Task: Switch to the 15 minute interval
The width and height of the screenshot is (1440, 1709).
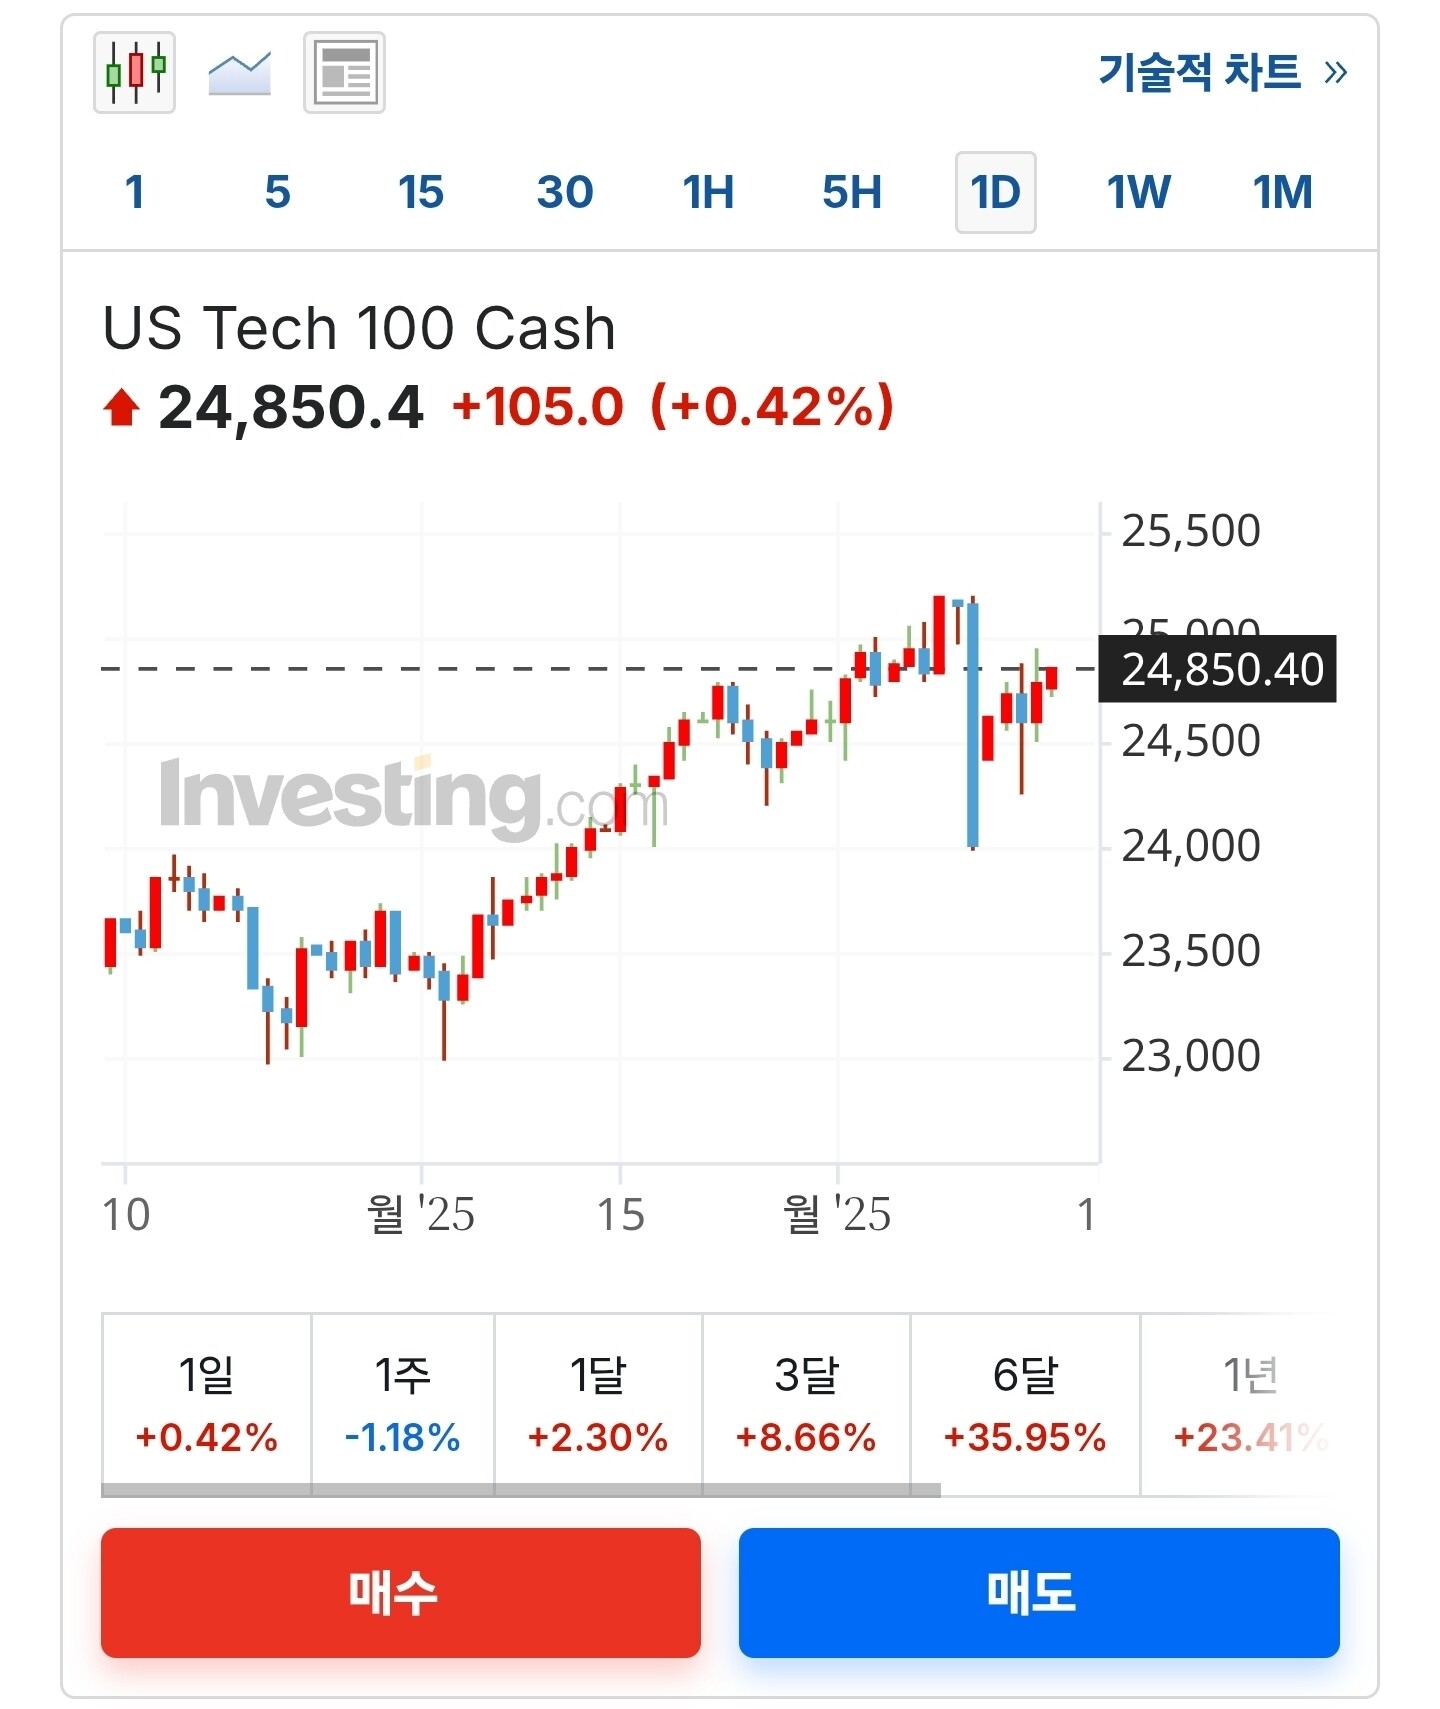Action: [420, 192]
